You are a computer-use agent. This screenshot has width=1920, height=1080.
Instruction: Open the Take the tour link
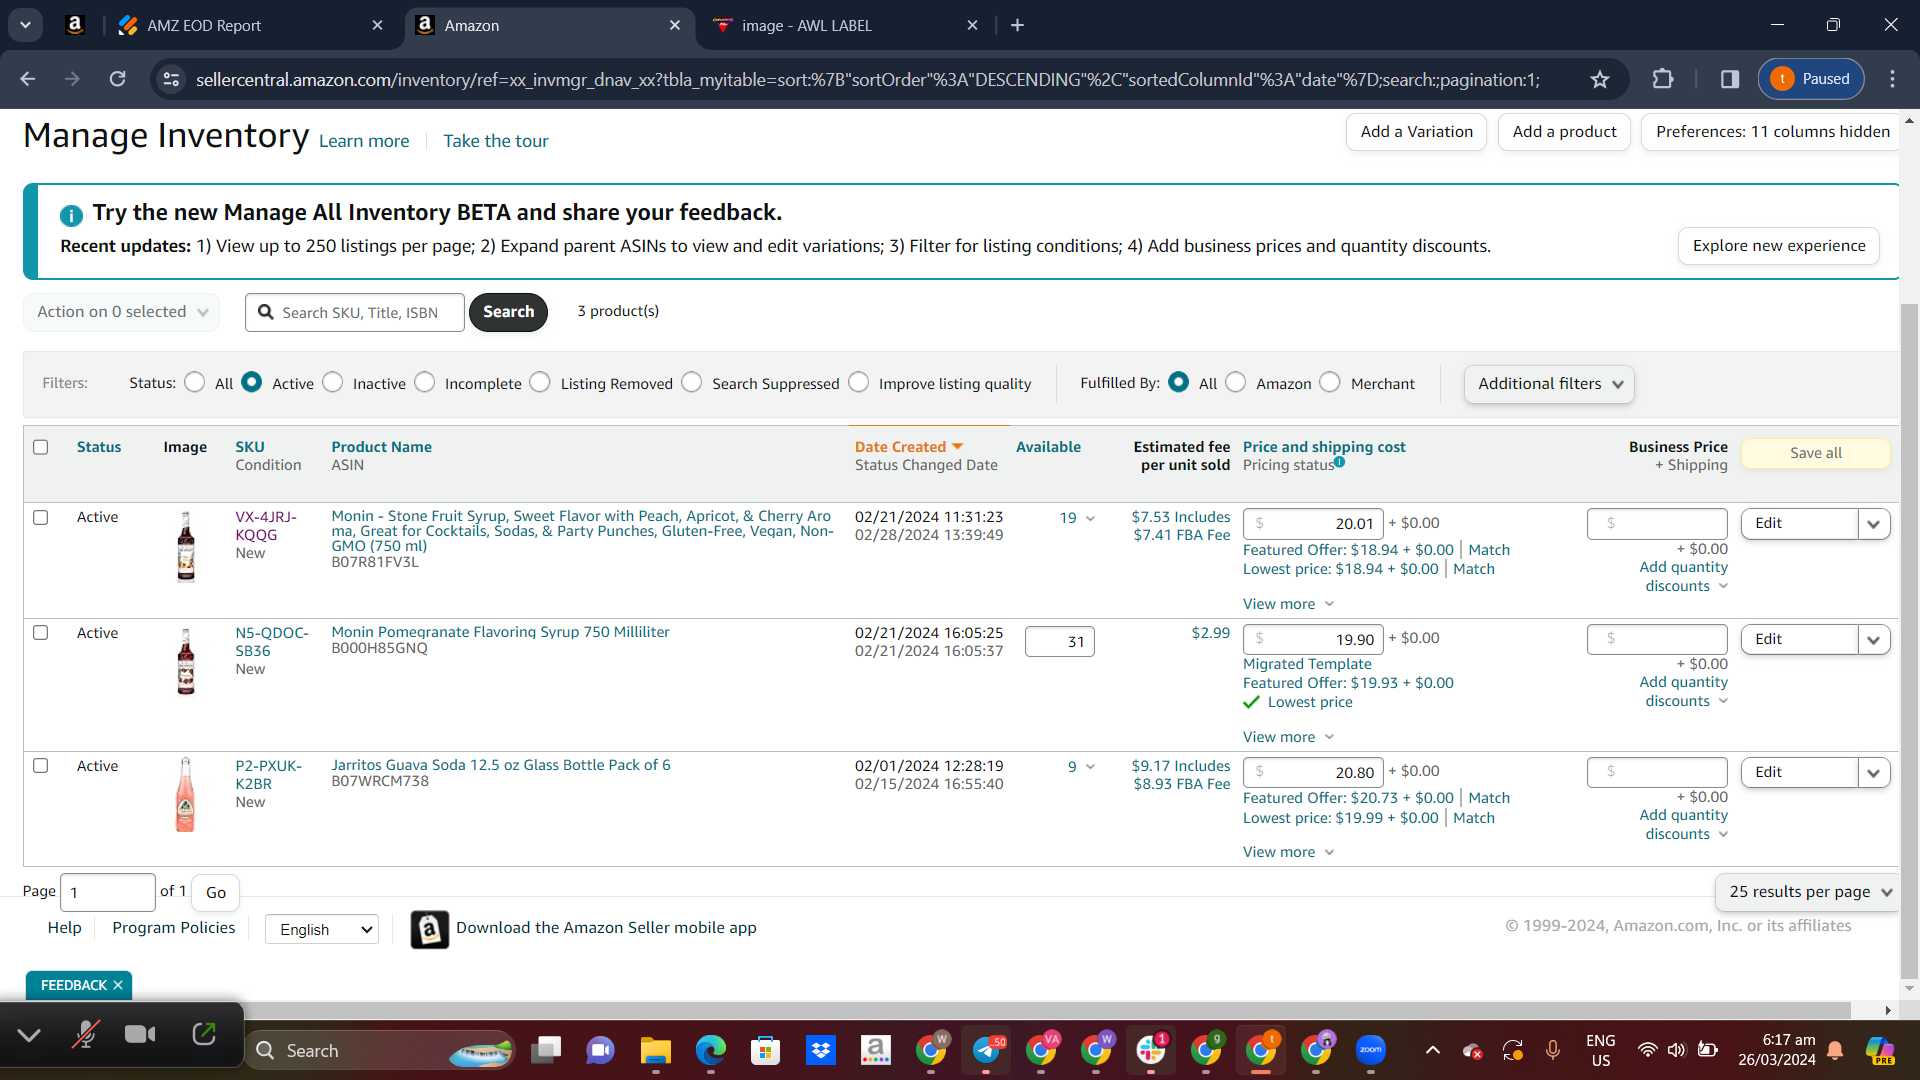496,141
